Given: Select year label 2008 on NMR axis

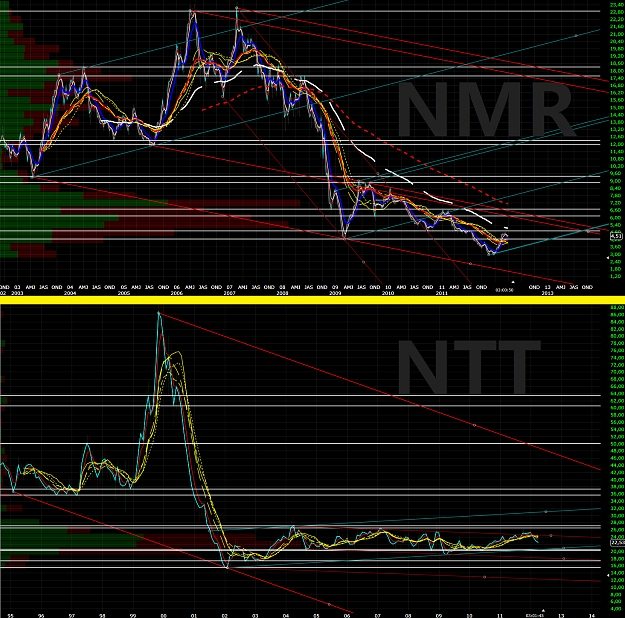Looking at the screenshot, I should 282,293.
